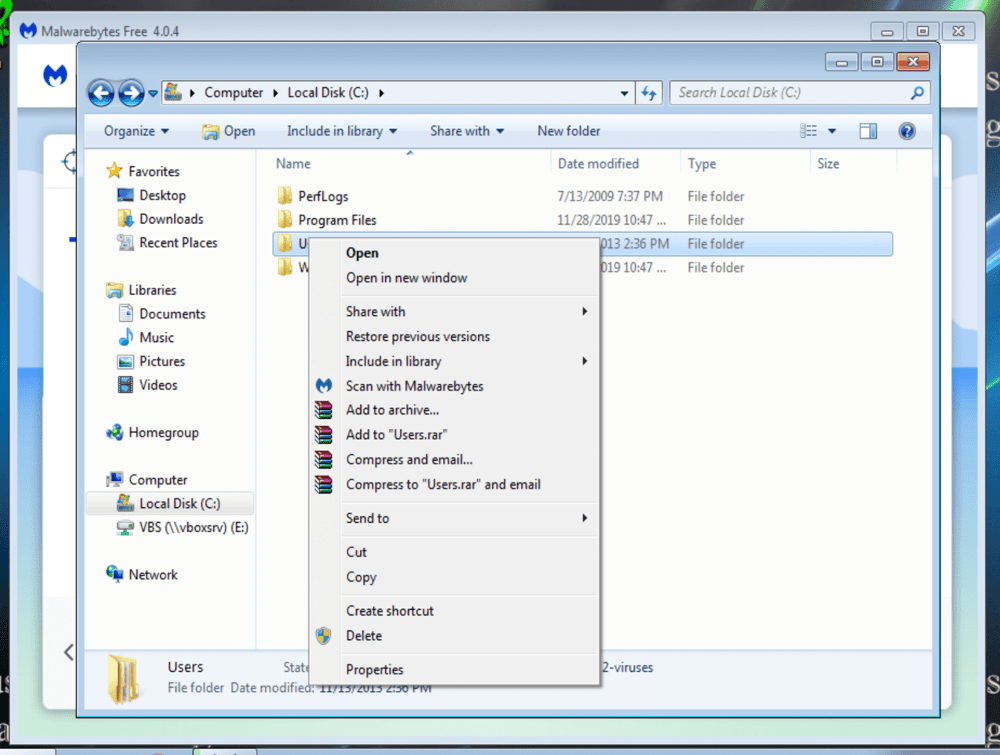Screen dimensions: 1000x755
Task: Select Computer in the navigation pane
Action: pos(147,480)
